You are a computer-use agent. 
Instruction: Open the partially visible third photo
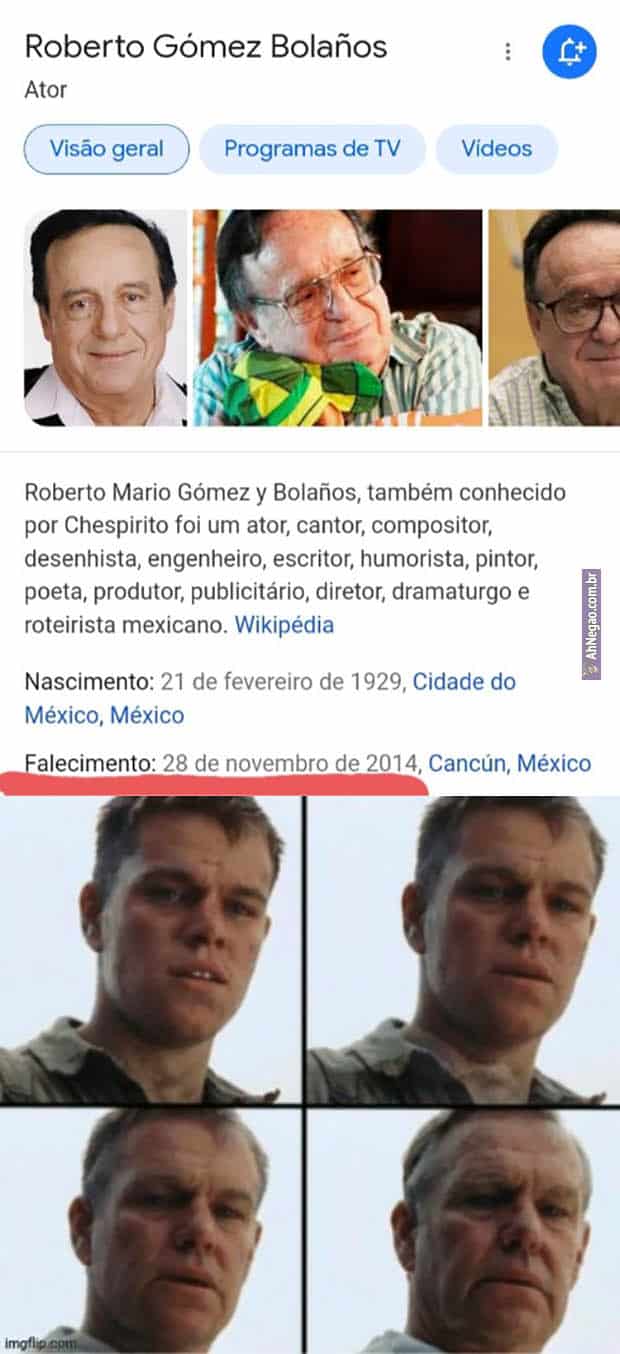coord(554,318)
